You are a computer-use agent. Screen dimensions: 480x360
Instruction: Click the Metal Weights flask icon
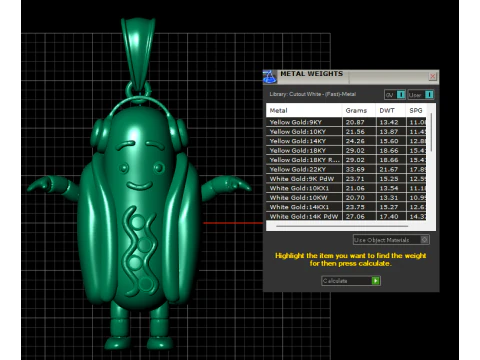[x=270, y=77]
